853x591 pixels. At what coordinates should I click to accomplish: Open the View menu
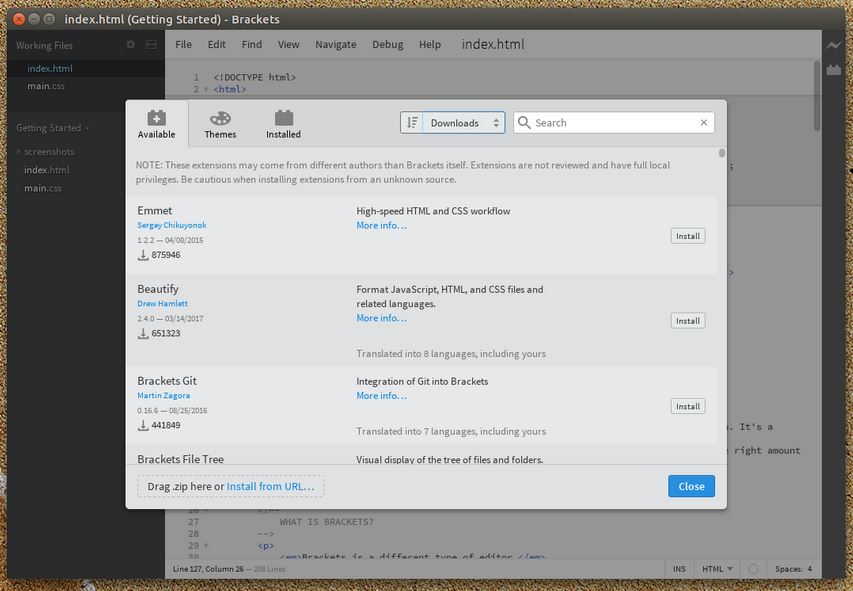pos(288,45)
